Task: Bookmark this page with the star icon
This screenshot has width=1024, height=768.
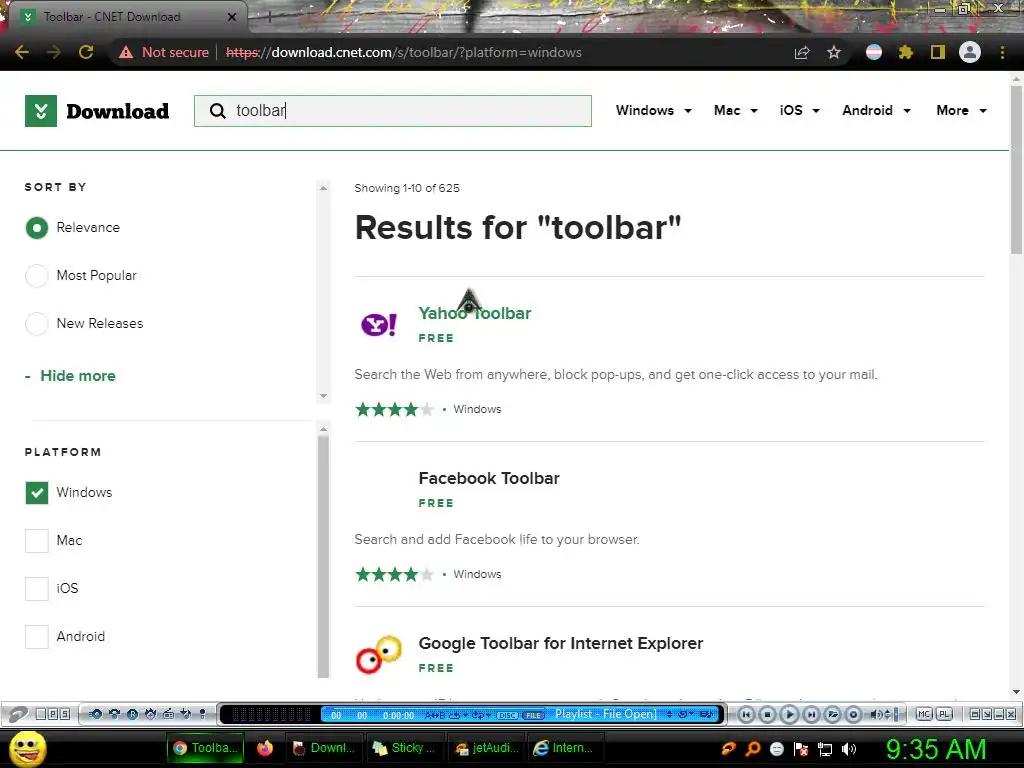Action: [x=834, y=52]
